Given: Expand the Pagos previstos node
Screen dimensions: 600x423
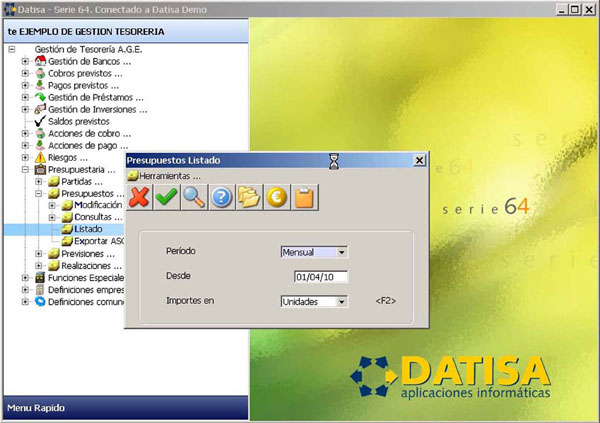Looking at the screenshot, I should click(x=25, y=85).
